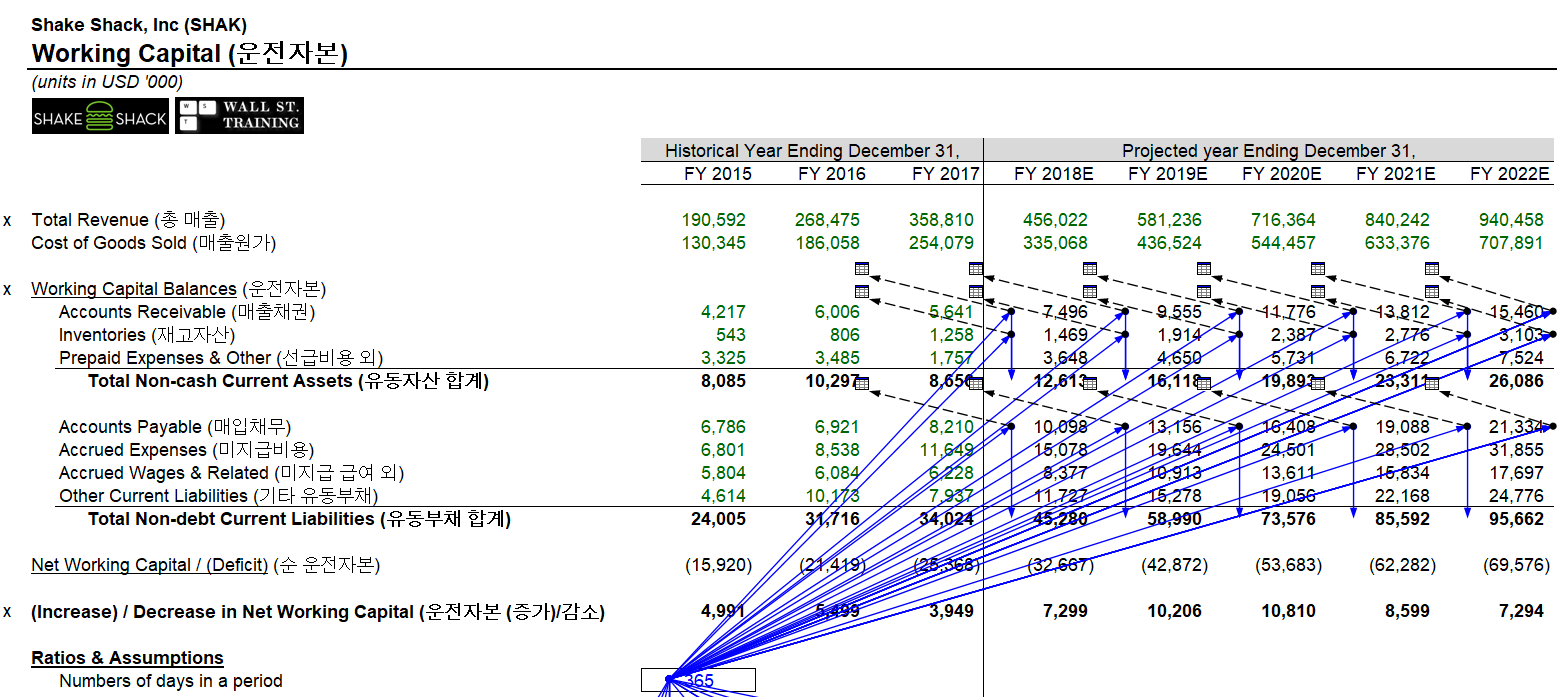Select FY 2016 Accounts Receivable value 6,006
This screenshot has width=1557, height=697.
(x=837, y=312)
